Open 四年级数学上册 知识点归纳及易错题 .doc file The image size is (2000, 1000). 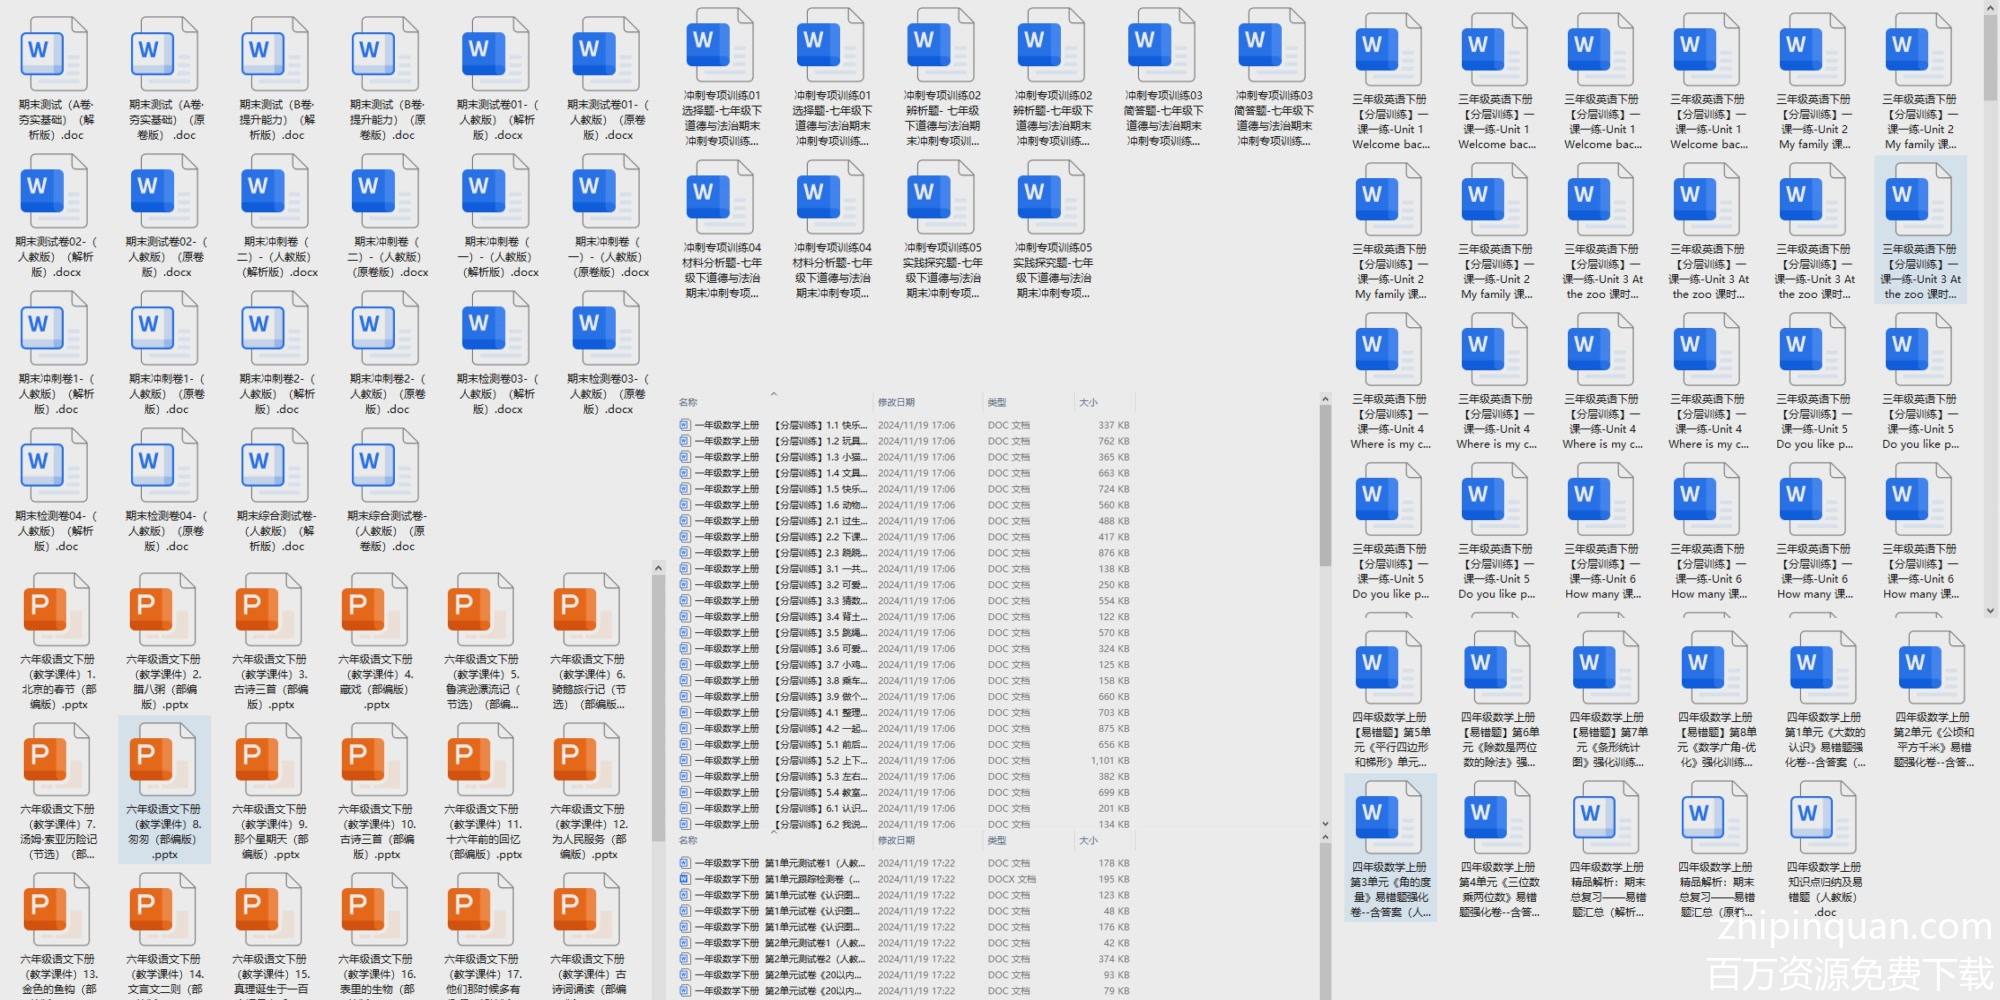click(1824, 848)
